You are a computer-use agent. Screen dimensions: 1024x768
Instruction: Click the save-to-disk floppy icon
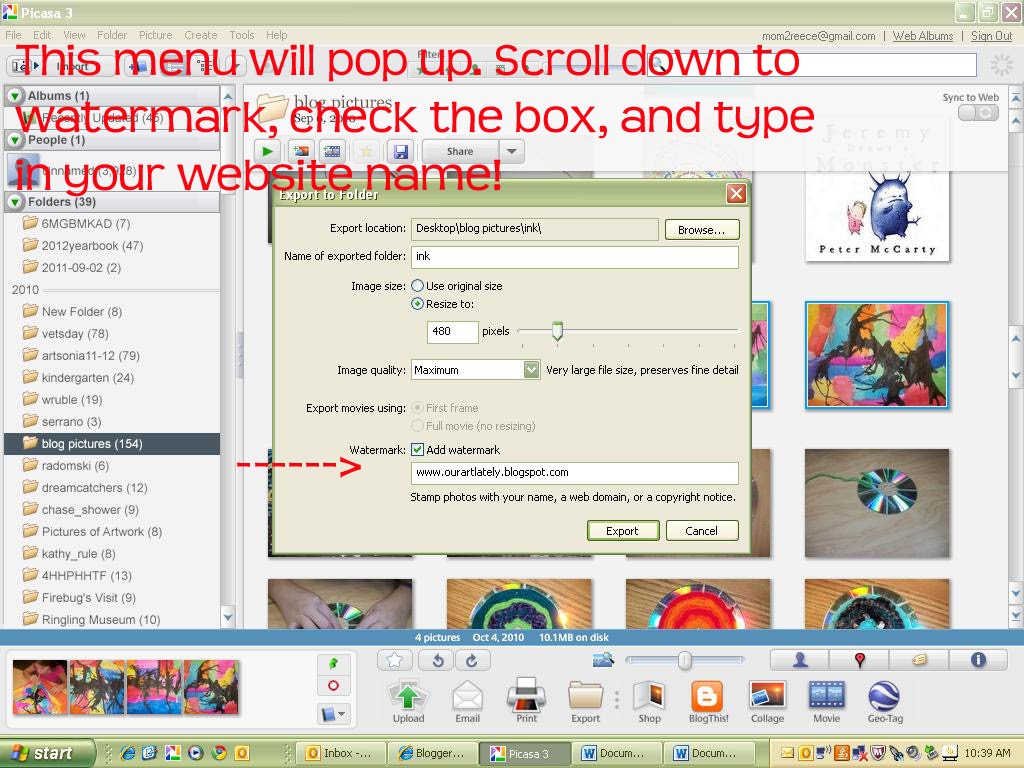click(400, 152)
